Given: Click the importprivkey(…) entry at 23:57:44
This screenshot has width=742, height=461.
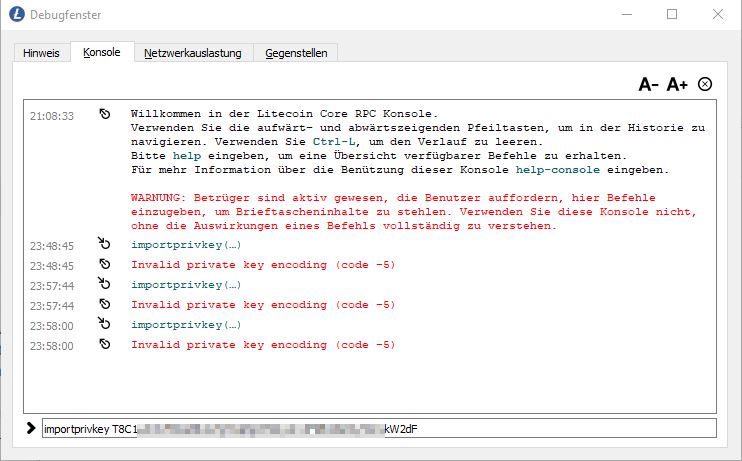Looking at the screenshot, I should click(x=186, y=285).
